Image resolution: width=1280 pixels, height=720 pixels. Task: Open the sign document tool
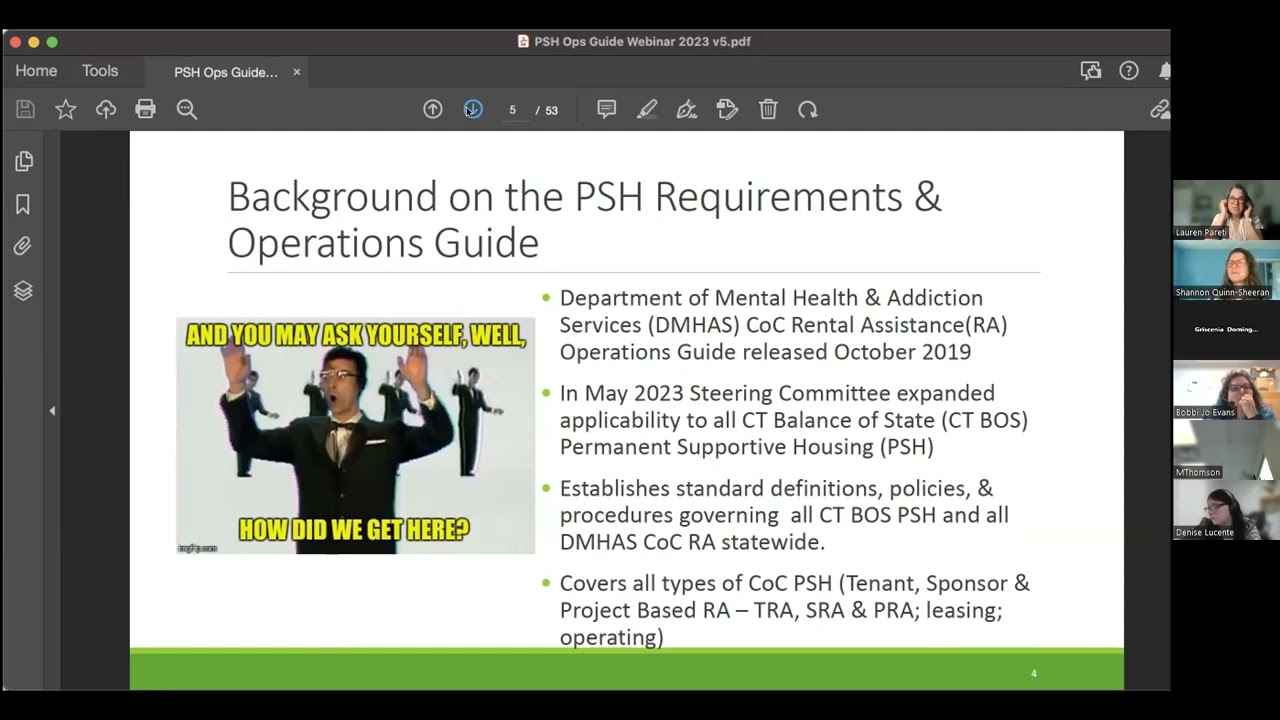point(687,109)
